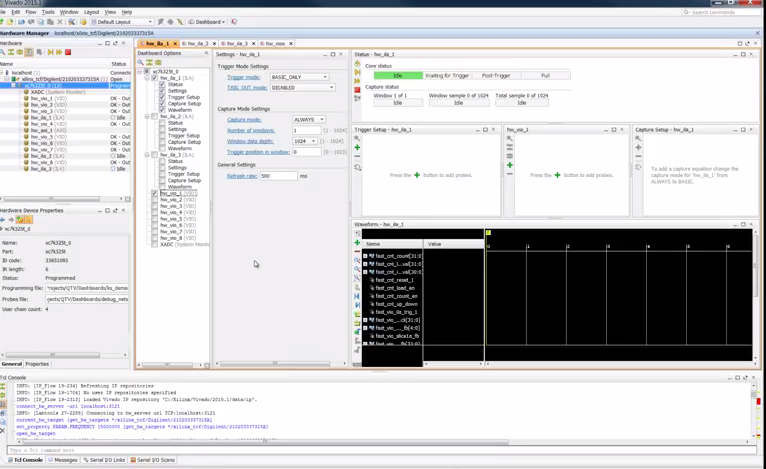Screen dimensions: 766x469
Task: Click Hardware panel horizontal scrollbar
Action: point(51,199)
